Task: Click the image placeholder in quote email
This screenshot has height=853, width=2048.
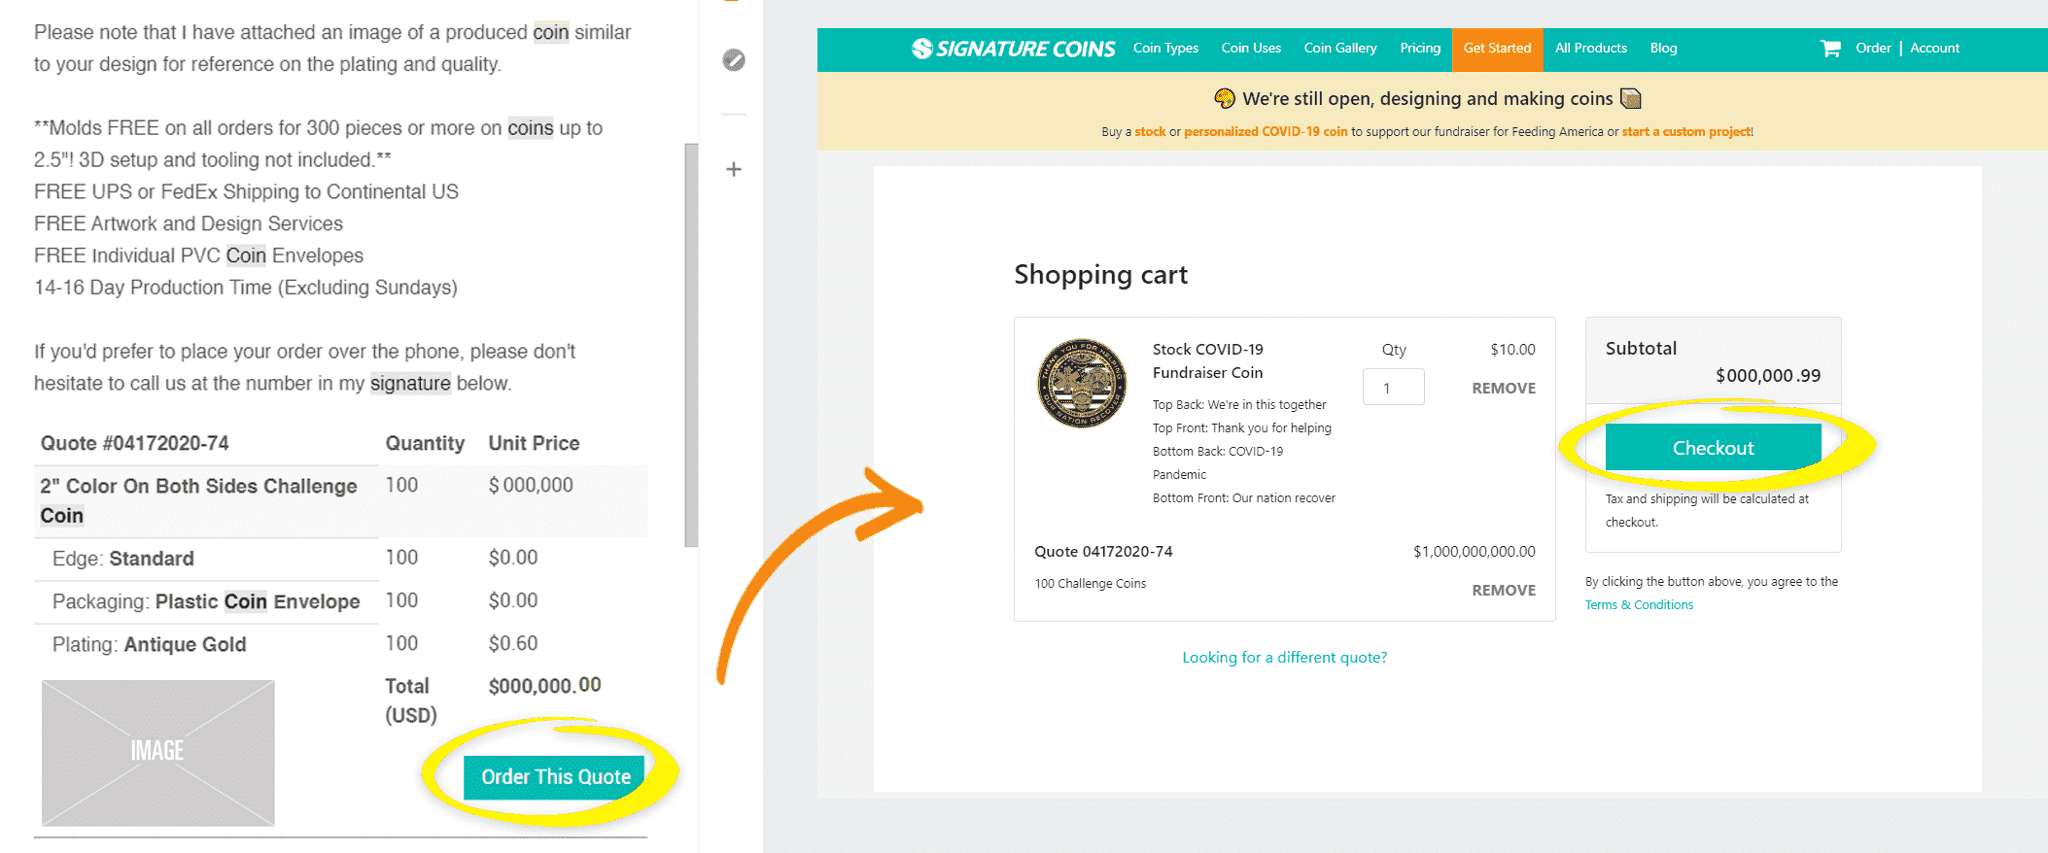Action: point(158,752)
